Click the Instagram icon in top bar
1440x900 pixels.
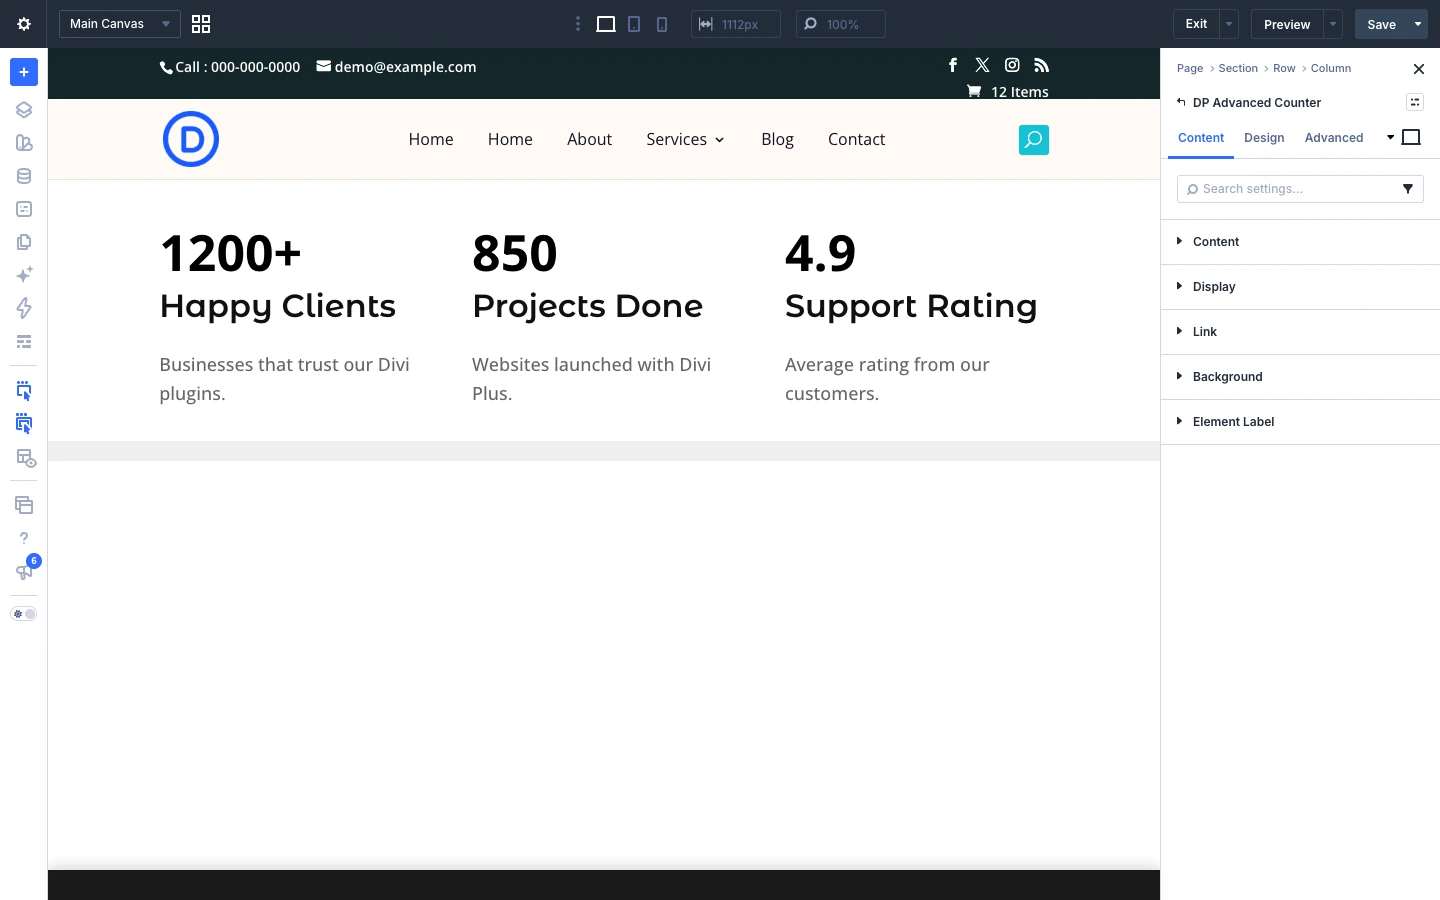pos(1012,65)
